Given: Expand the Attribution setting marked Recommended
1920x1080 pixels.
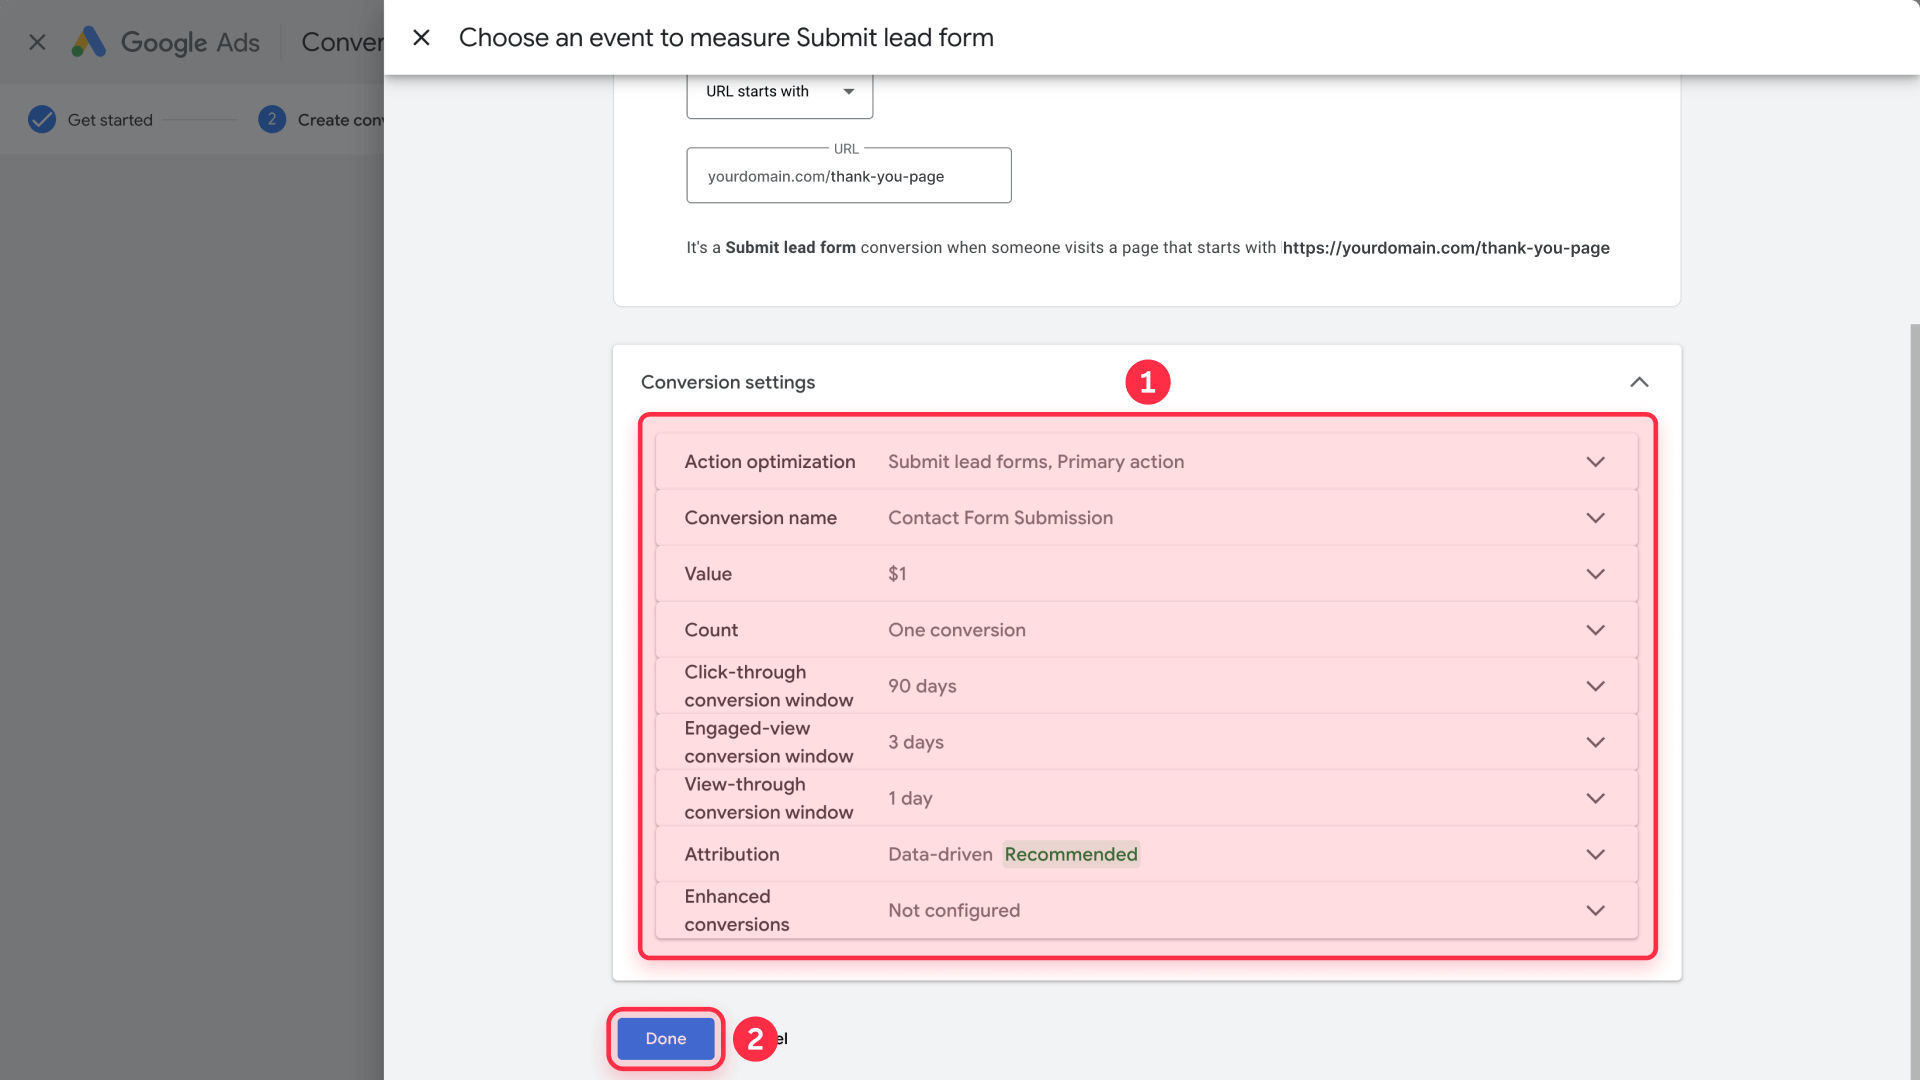Looking at the screenshot, I should tap(1595, 854).
